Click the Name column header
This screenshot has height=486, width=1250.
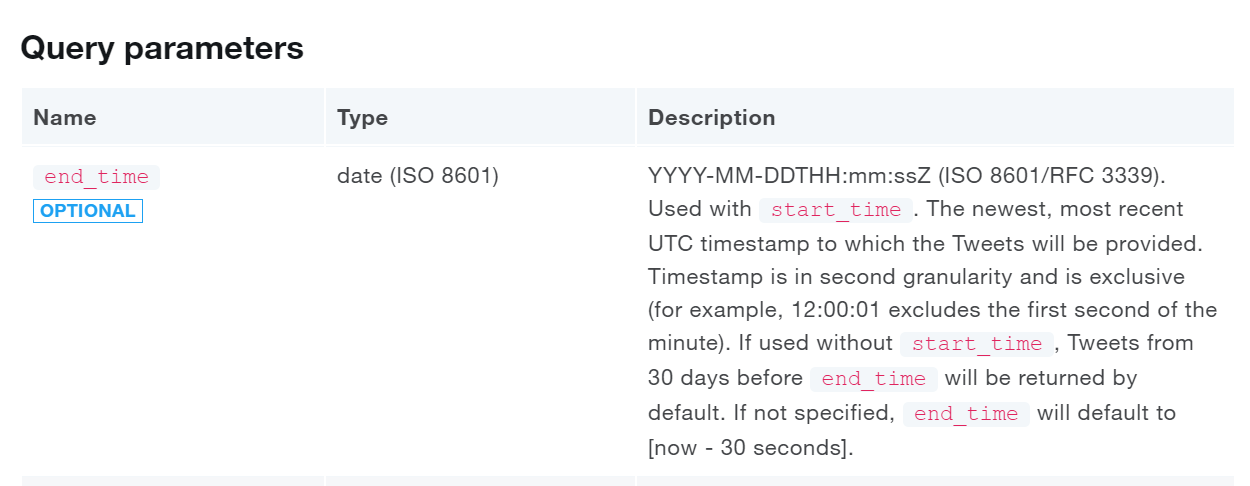click(65, 117)
